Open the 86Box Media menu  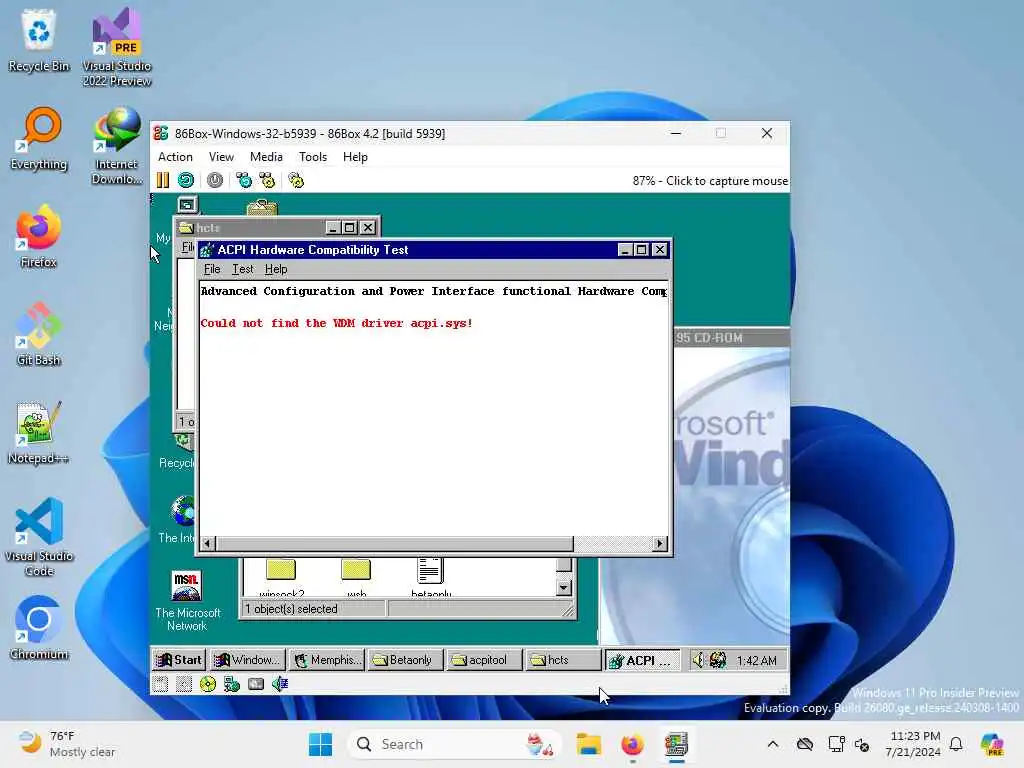(266, 157)
